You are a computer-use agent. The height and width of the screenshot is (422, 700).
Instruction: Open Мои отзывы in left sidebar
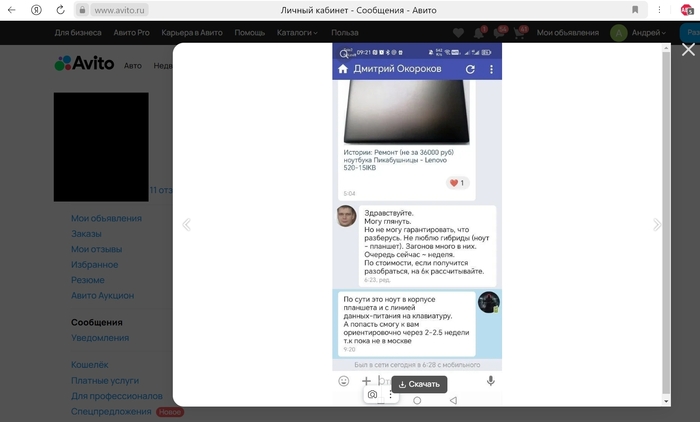point(96,249)
